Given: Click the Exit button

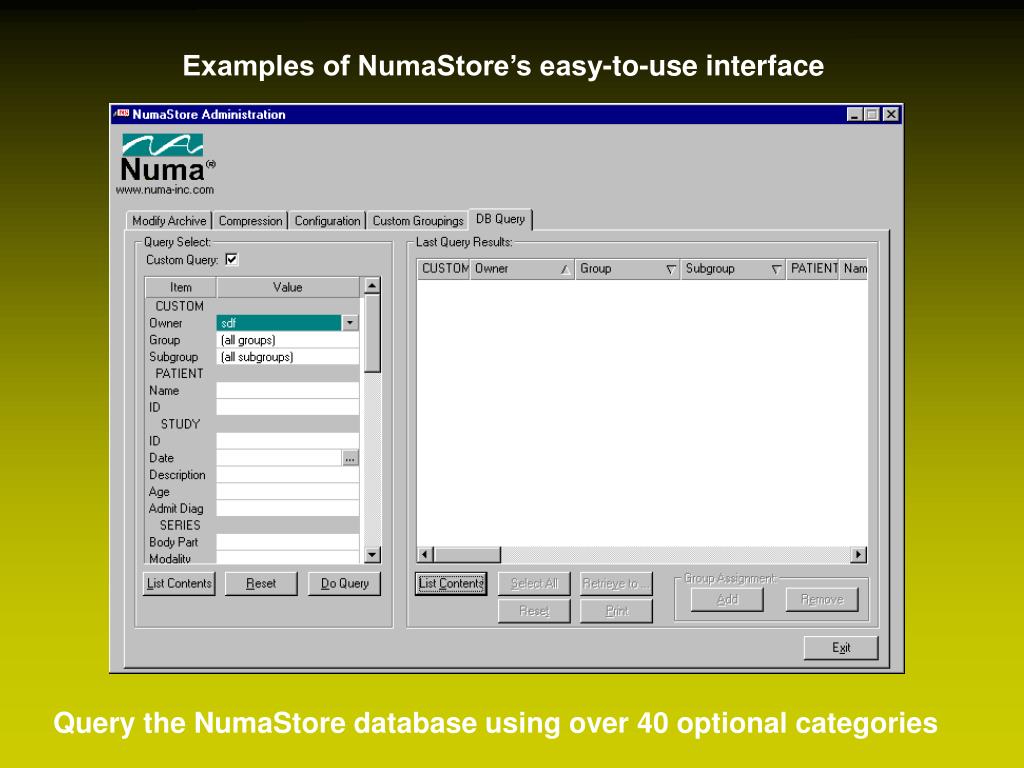Looking at the screenshot, I should point(841,647).
